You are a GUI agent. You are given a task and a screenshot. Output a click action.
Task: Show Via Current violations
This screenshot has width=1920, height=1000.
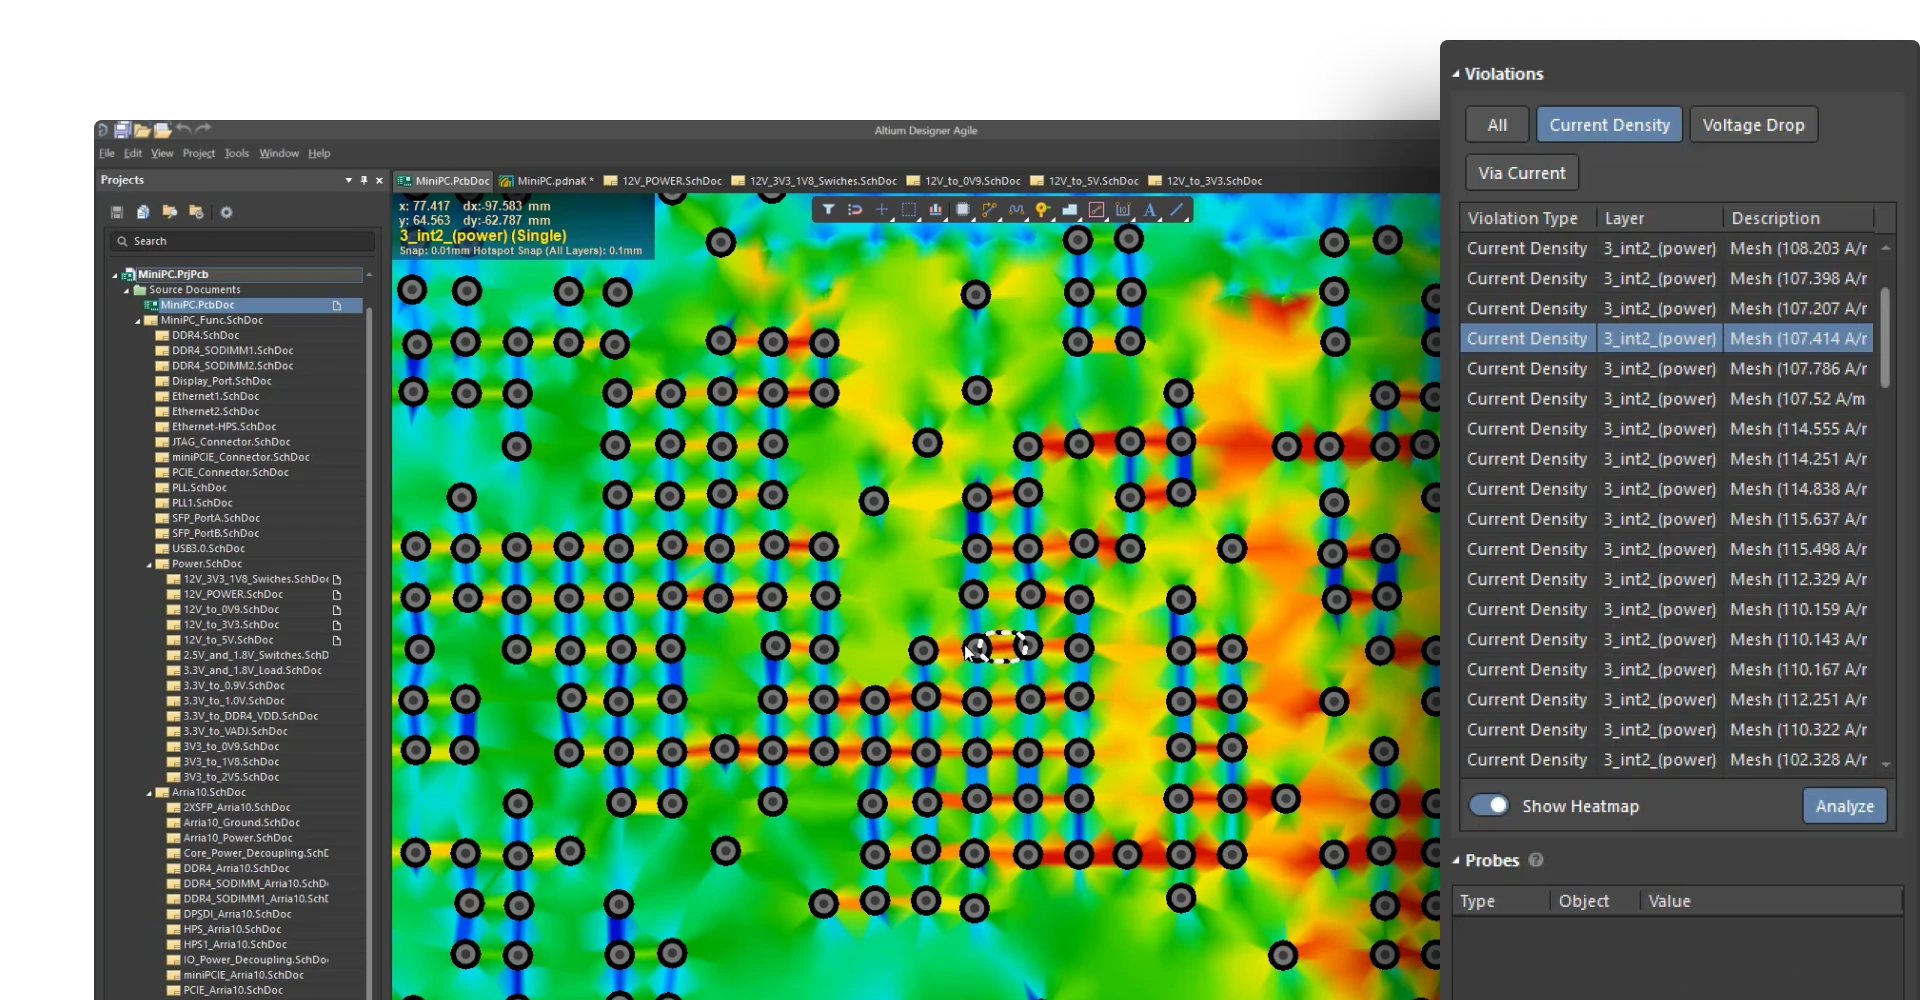click(1521, 173)
